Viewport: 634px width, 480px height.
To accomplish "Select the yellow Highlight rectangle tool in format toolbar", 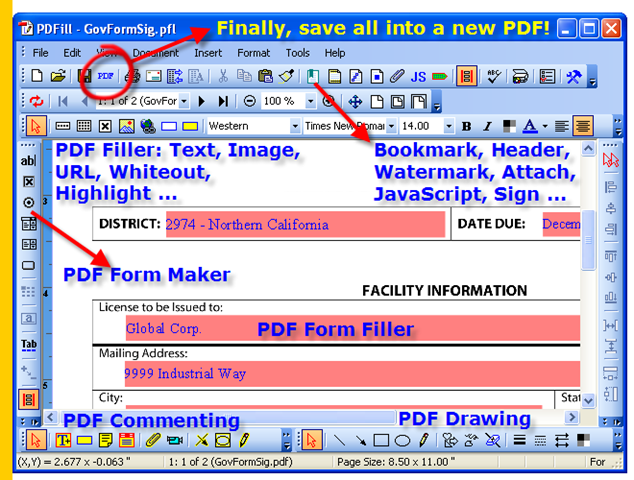I will [190, 127].
